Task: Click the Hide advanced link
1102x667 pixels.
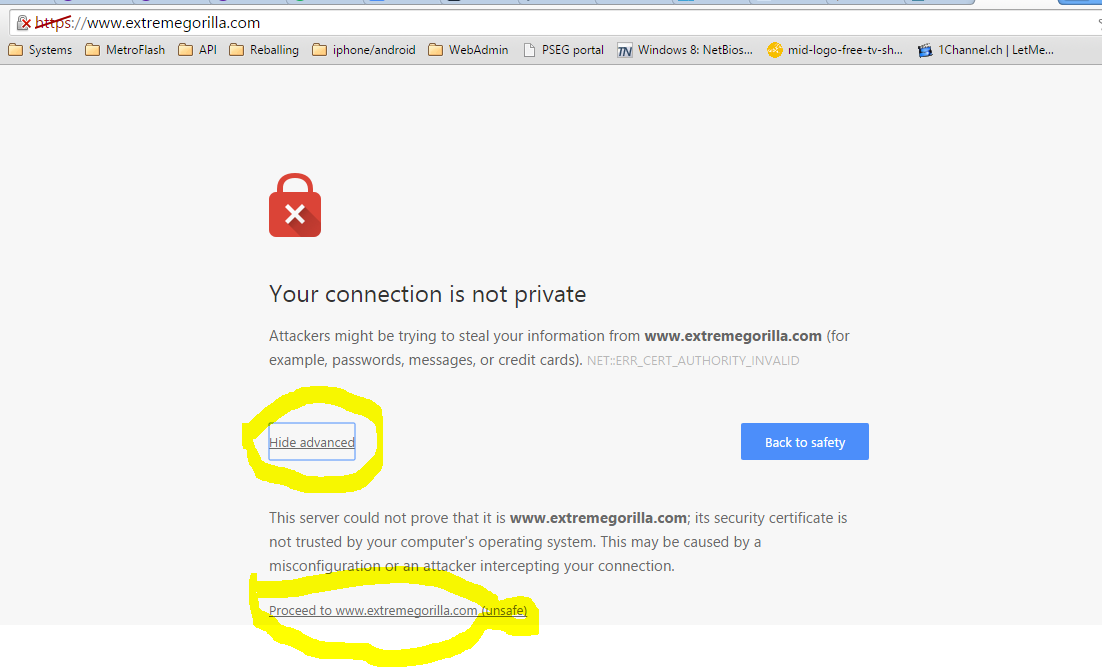Action: point(312,443)
